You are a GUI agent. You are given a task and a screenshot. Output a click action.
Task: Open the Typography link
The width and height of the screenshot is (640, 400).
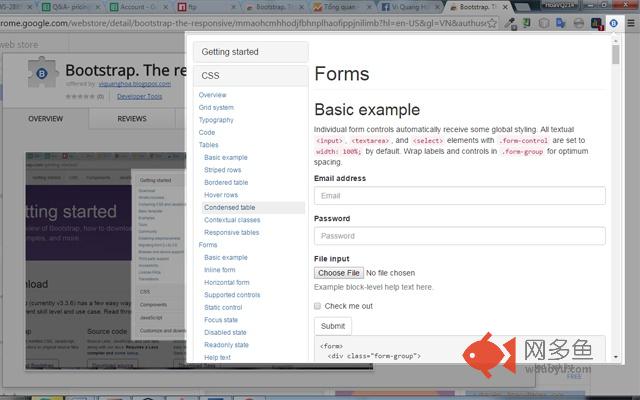[216, 120]
